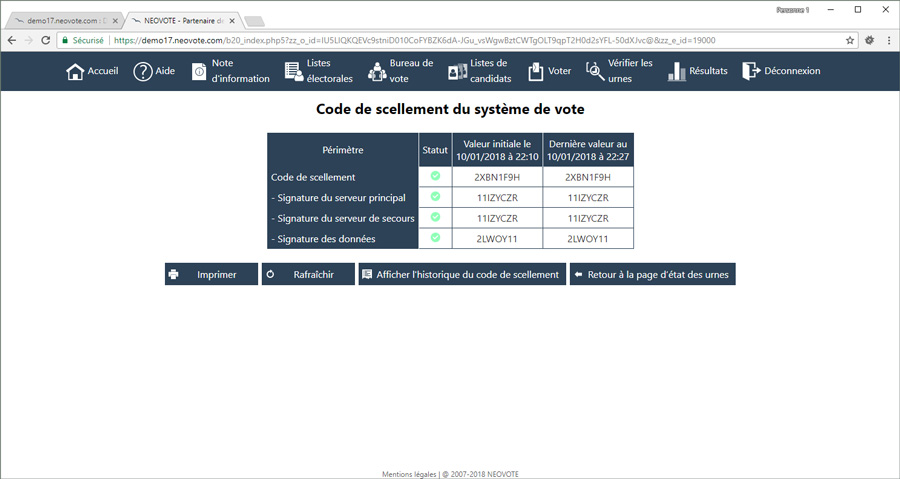Click Valeur initiale le 10/01/2018 header
The width and height of the screenshot is (900, 479).
[497, 150]
